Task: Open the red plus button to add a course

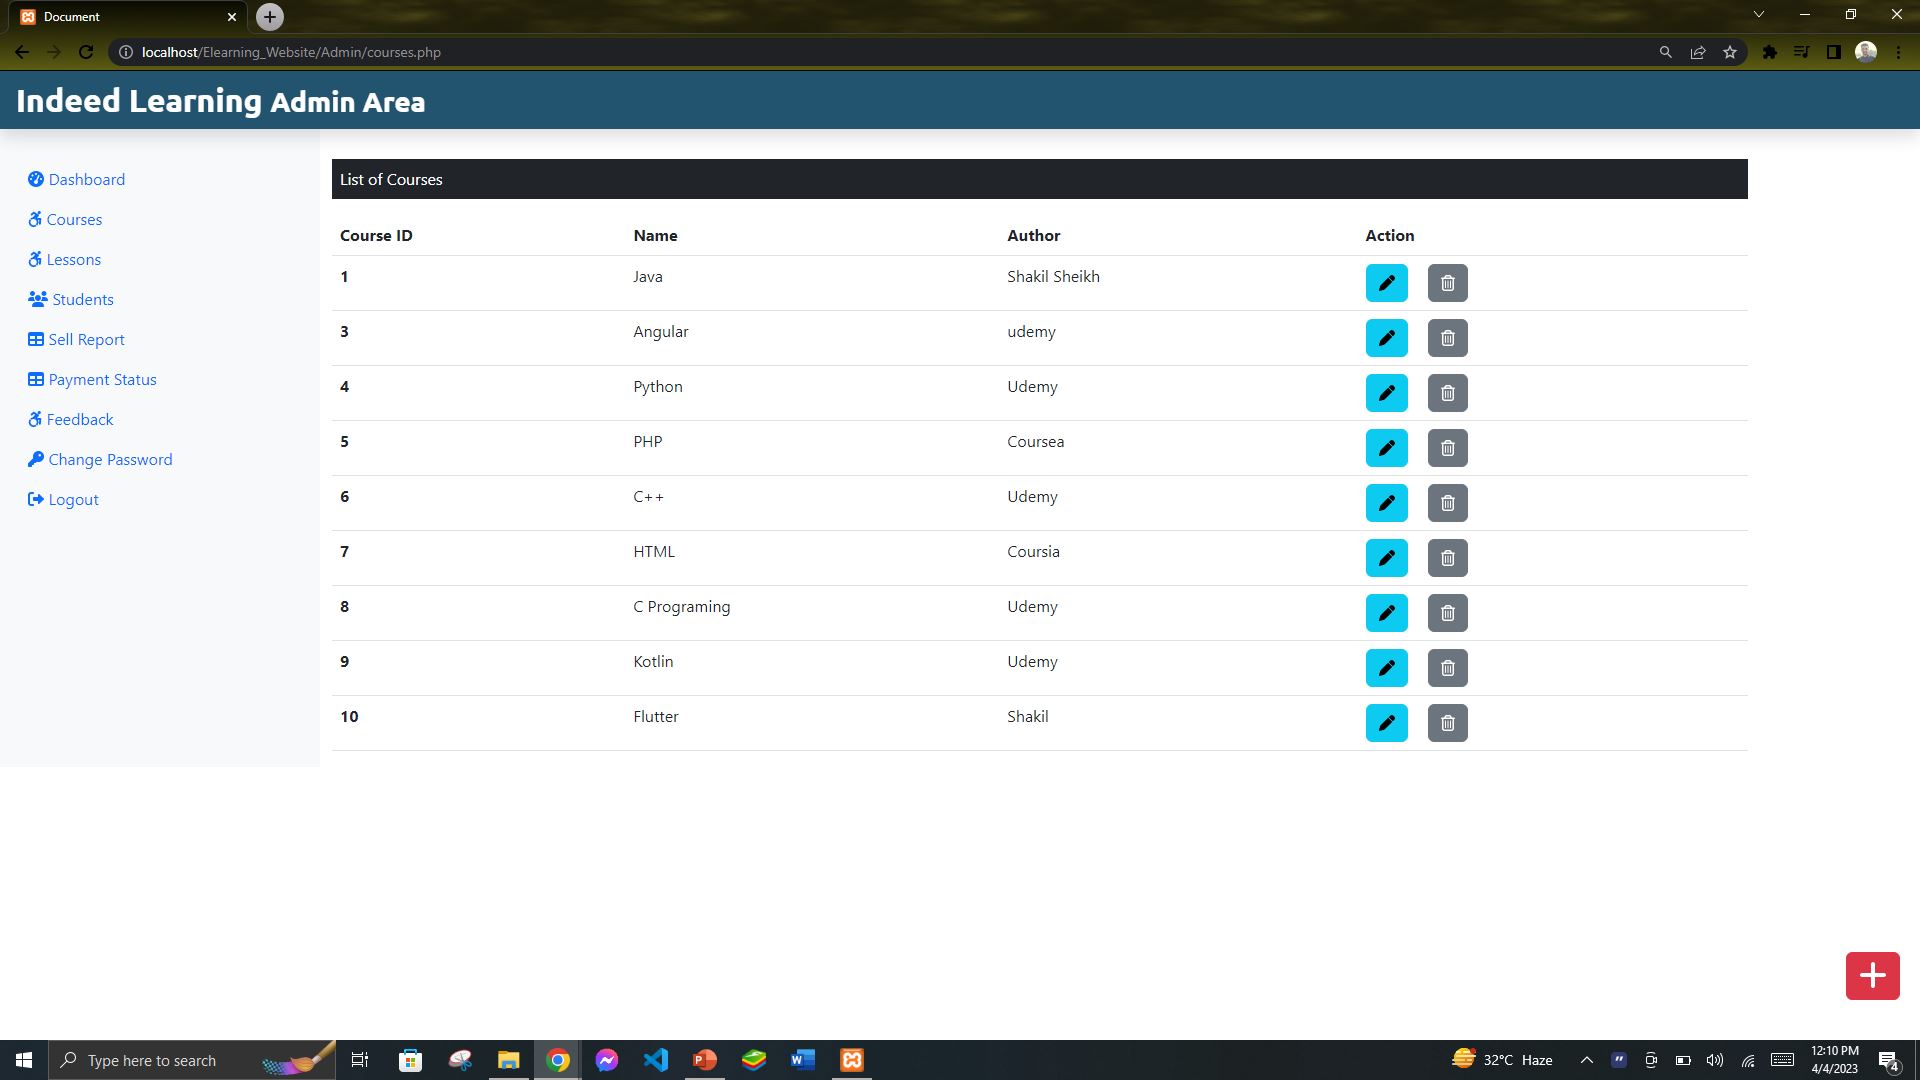Action: (x=1871, y=975)
